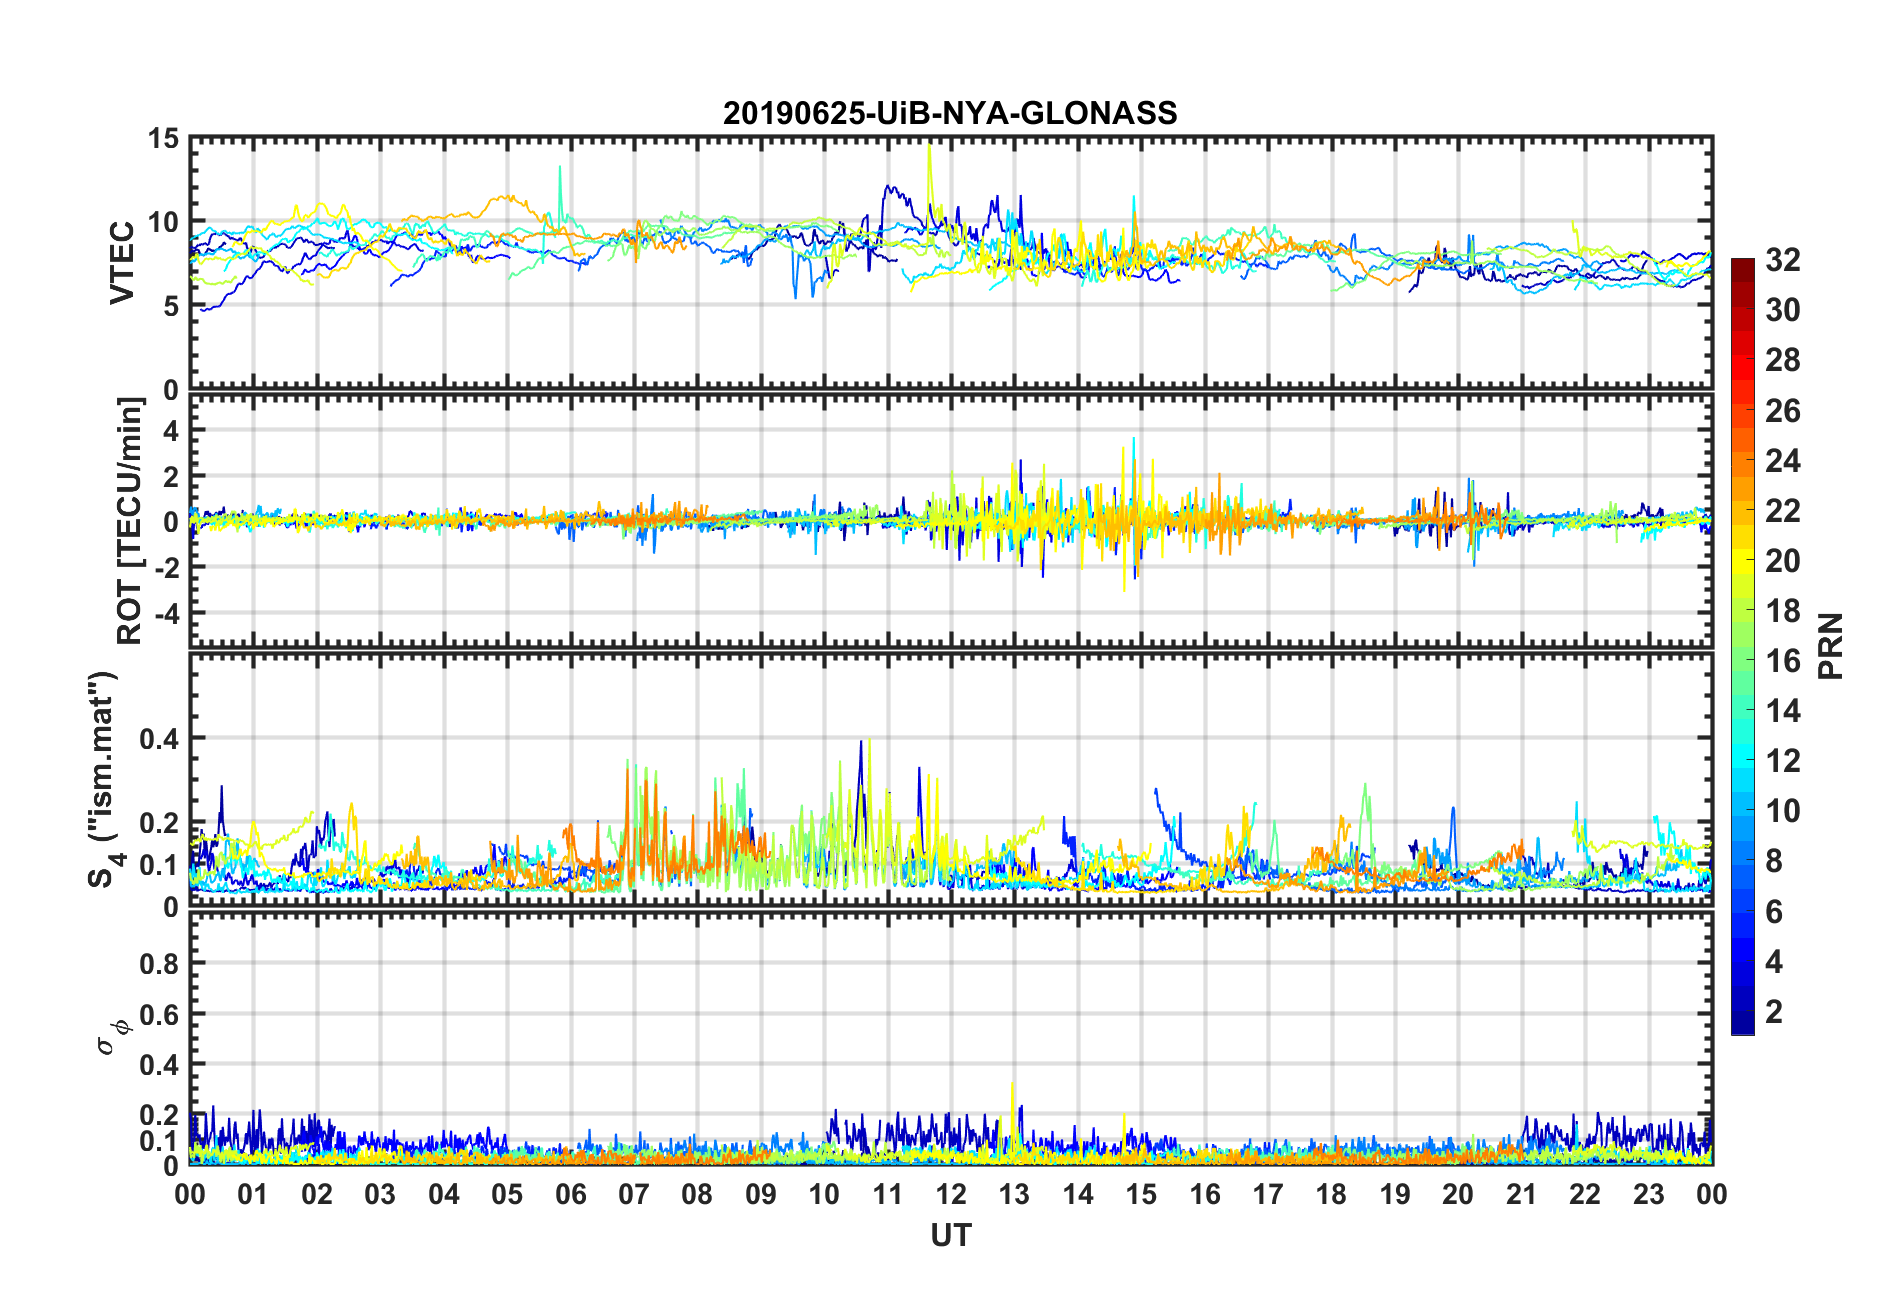Click the x-axis tick label 21

coord(1521,1194)
